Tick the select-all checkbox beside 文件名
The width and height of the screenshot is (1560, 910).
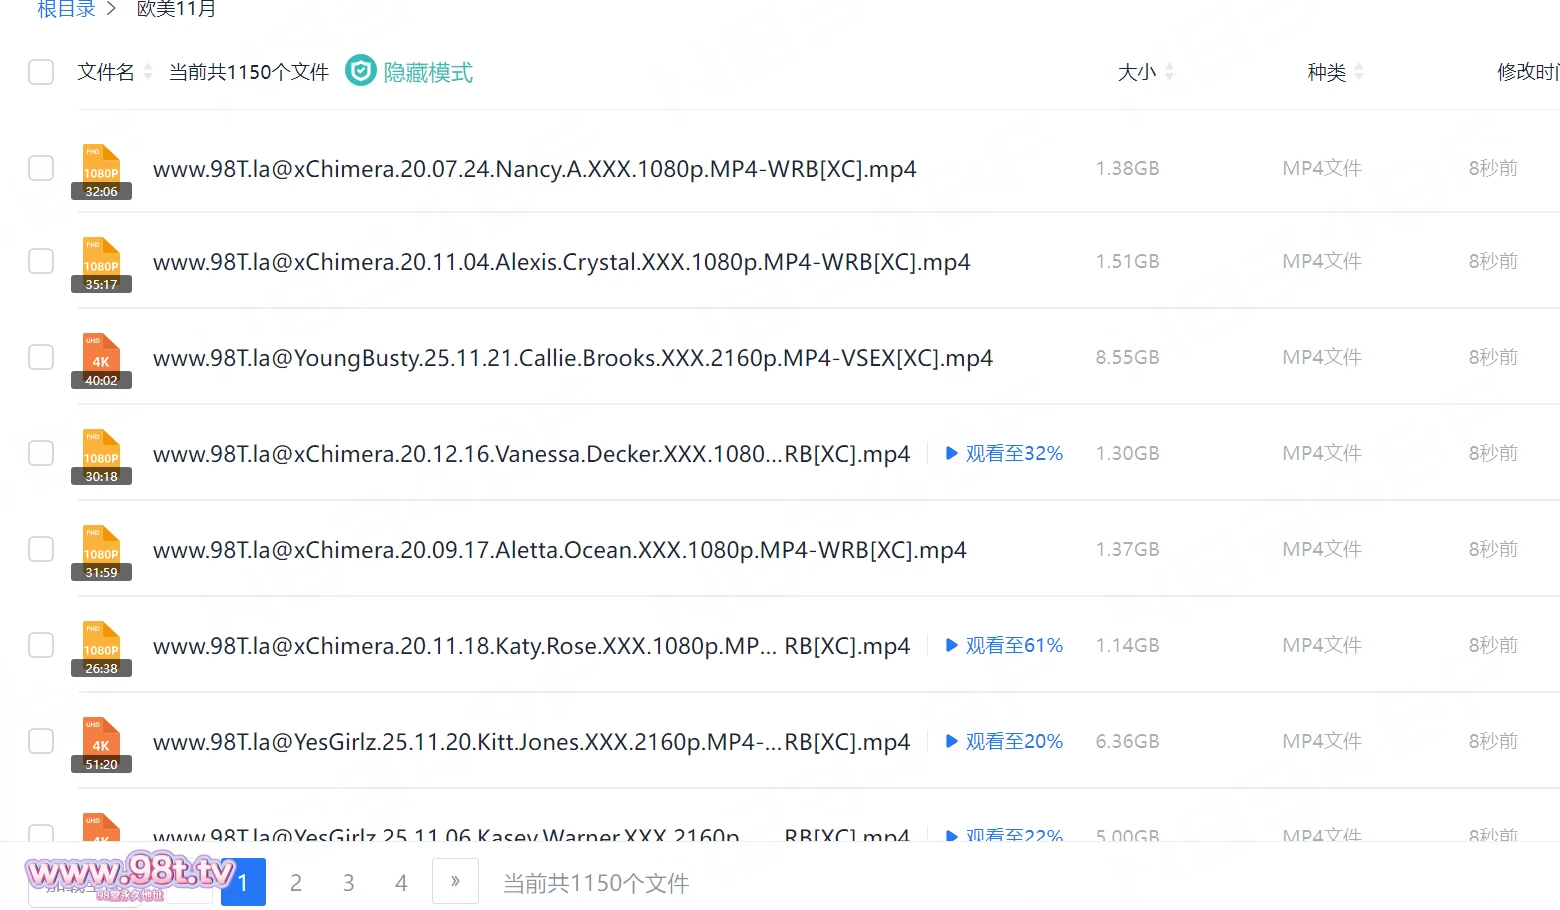point(41,72)
